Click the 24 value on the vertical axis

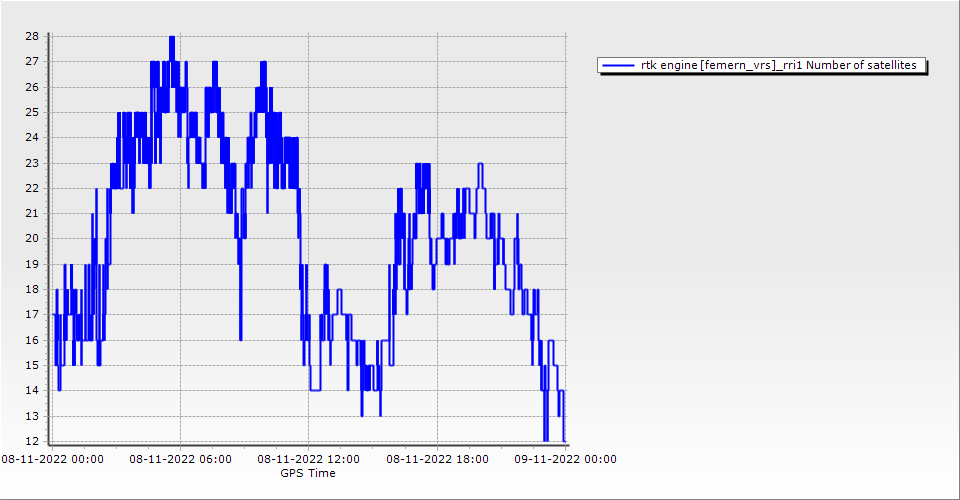point(31,137)
